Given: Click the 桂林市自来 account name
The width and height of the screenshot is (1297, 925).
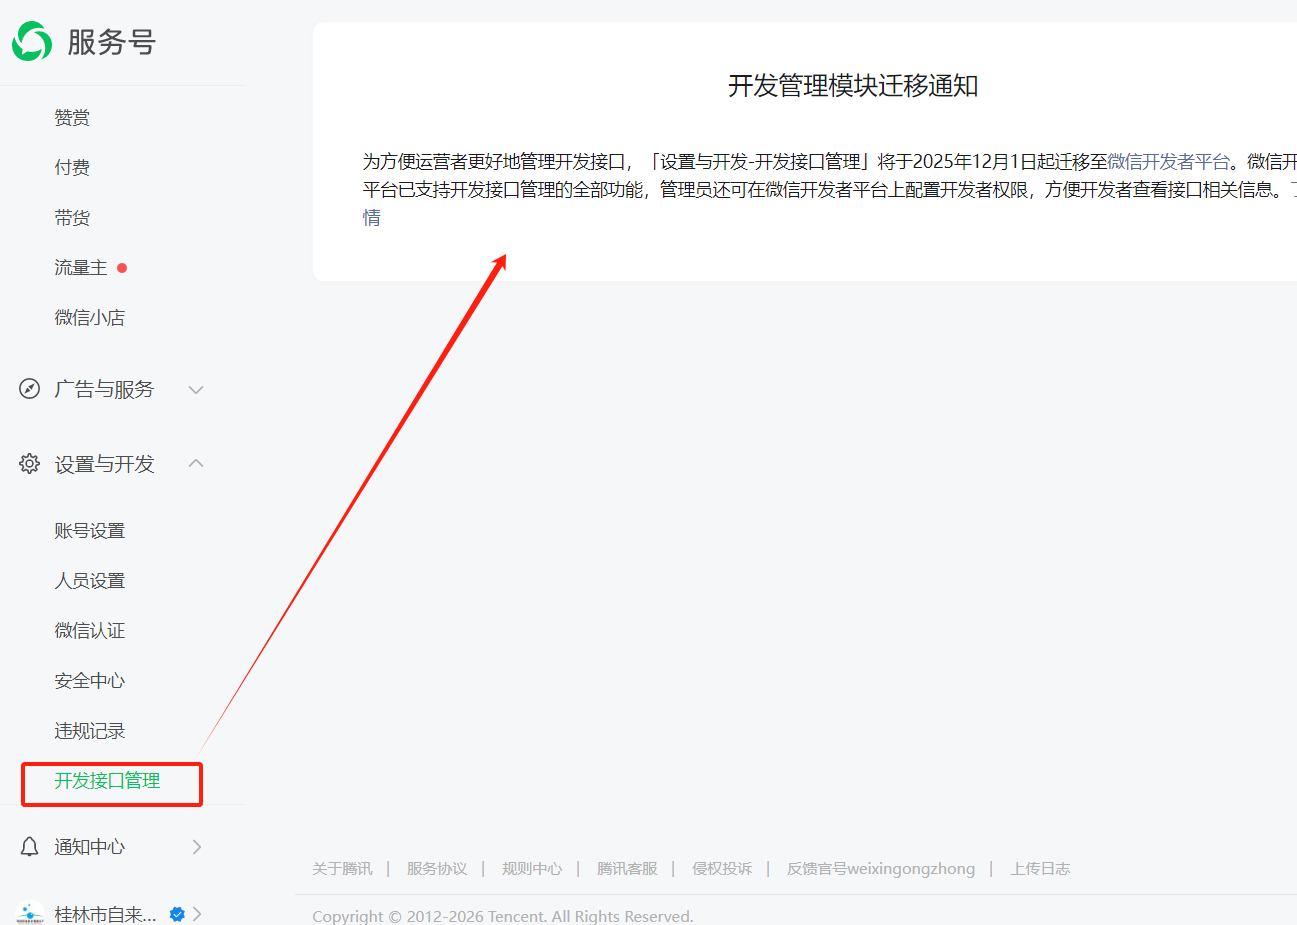Looking at the screenshot, I should pyautogui.click(x=105, y=914).
